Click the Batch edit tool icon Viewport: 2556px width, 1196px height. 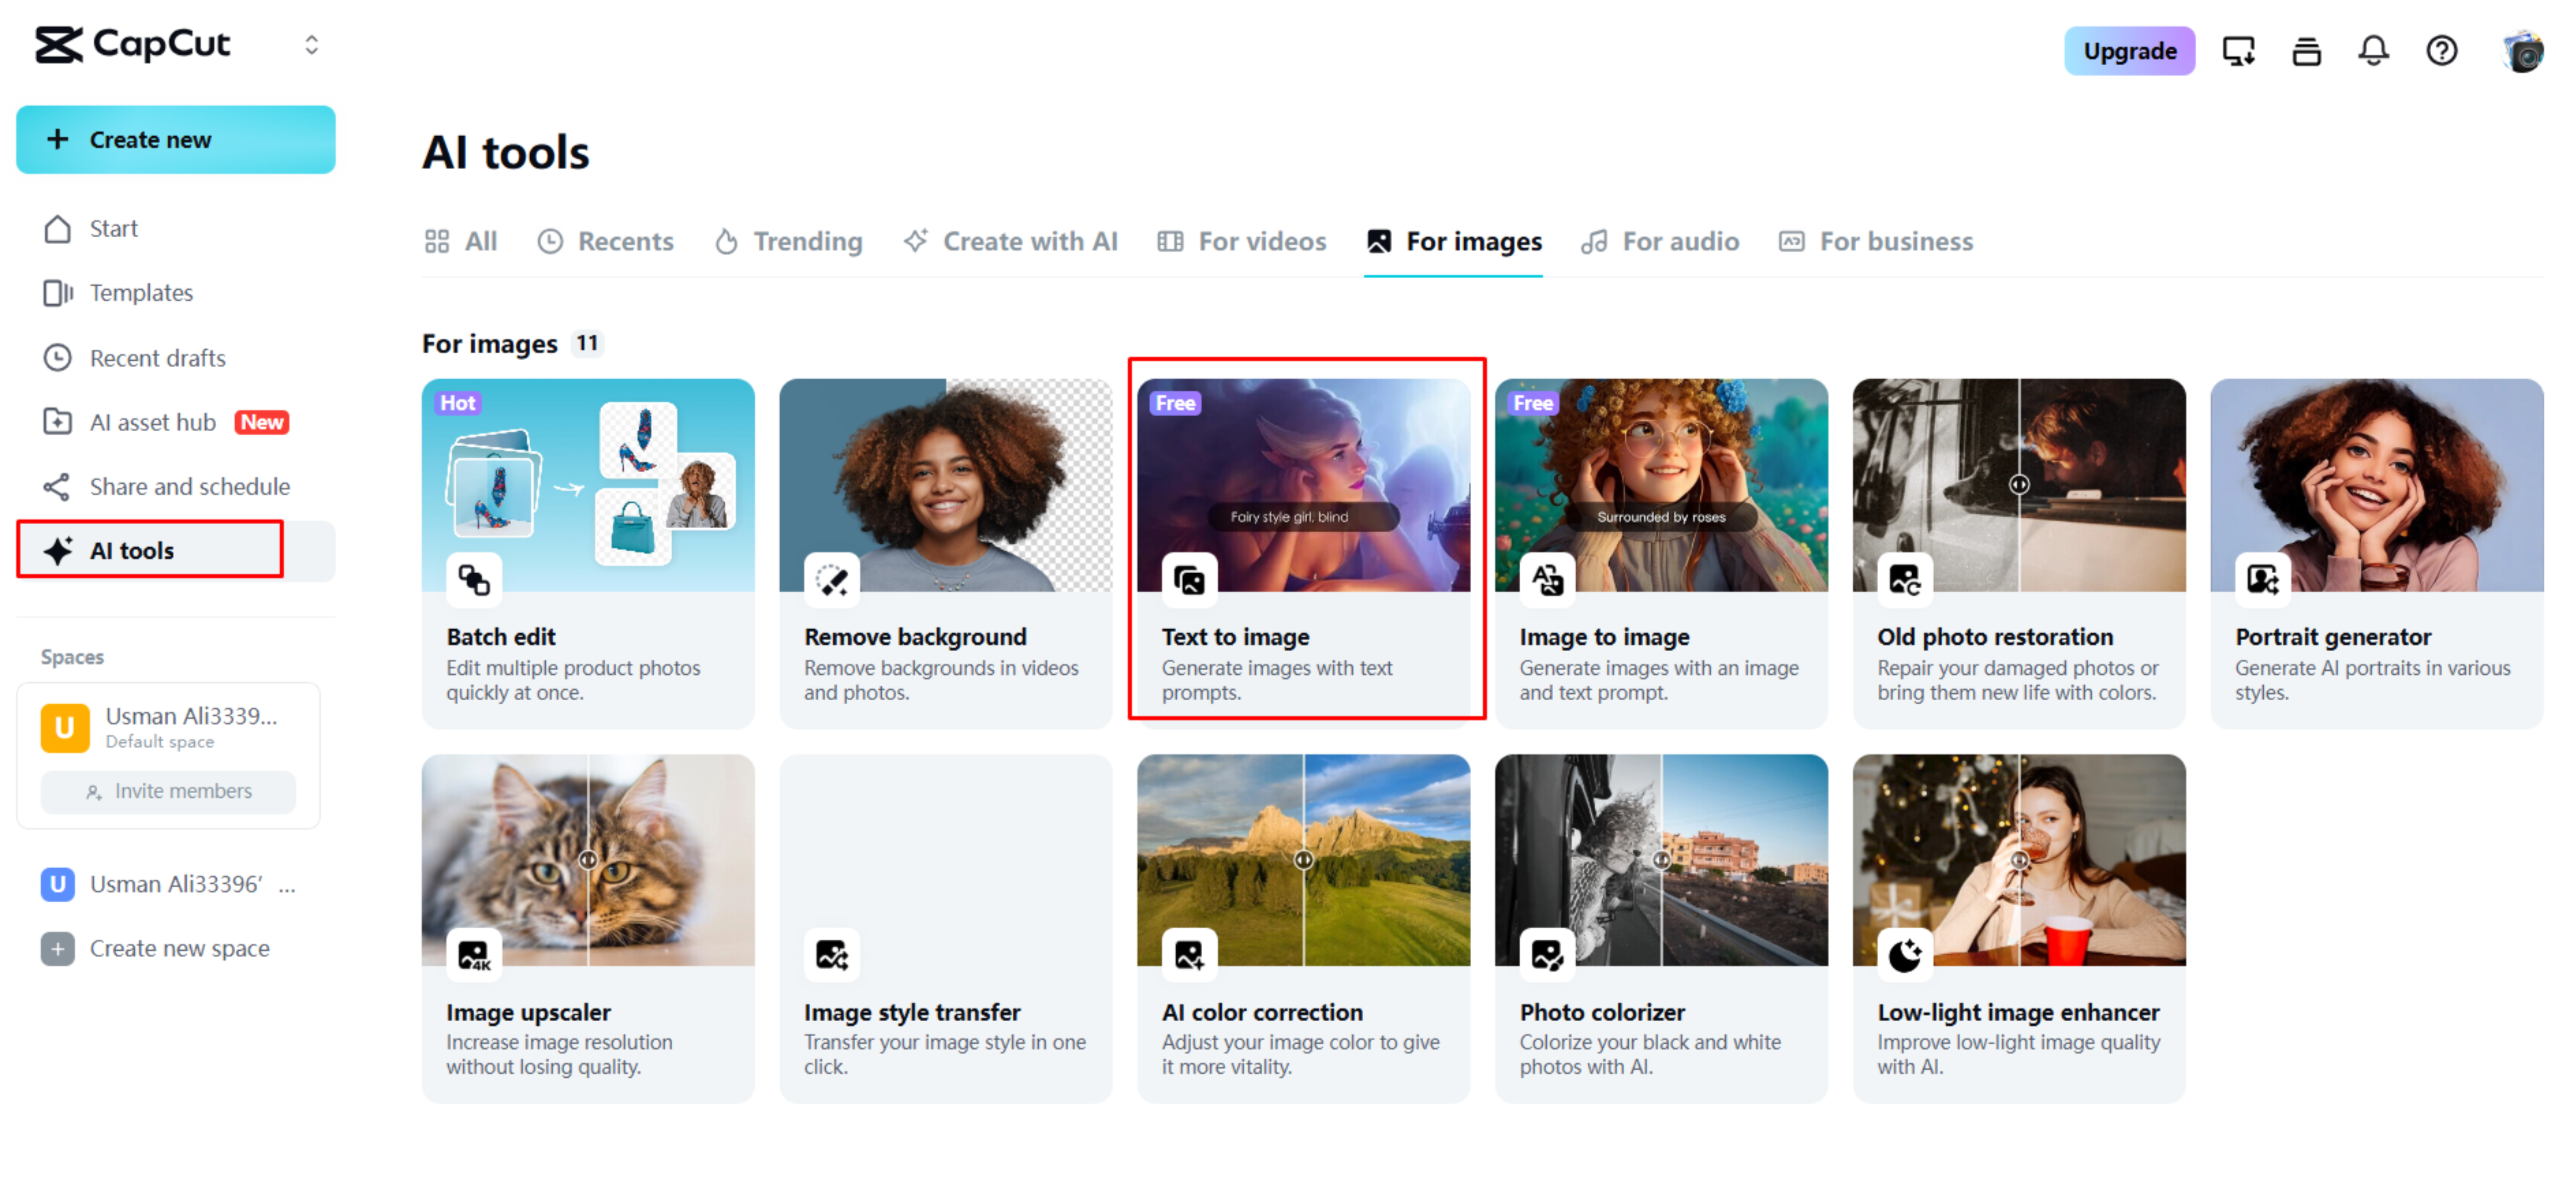473,579
